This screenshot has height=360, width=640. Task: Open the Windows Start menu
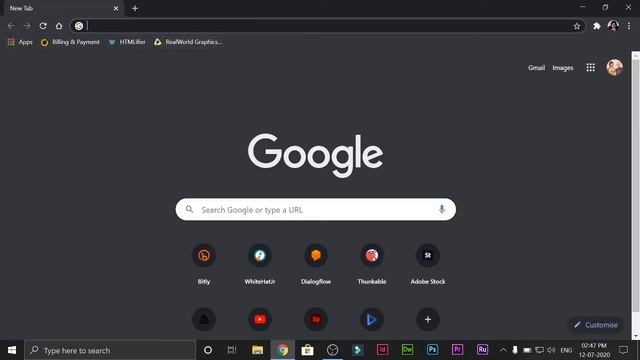pos(12,350)
